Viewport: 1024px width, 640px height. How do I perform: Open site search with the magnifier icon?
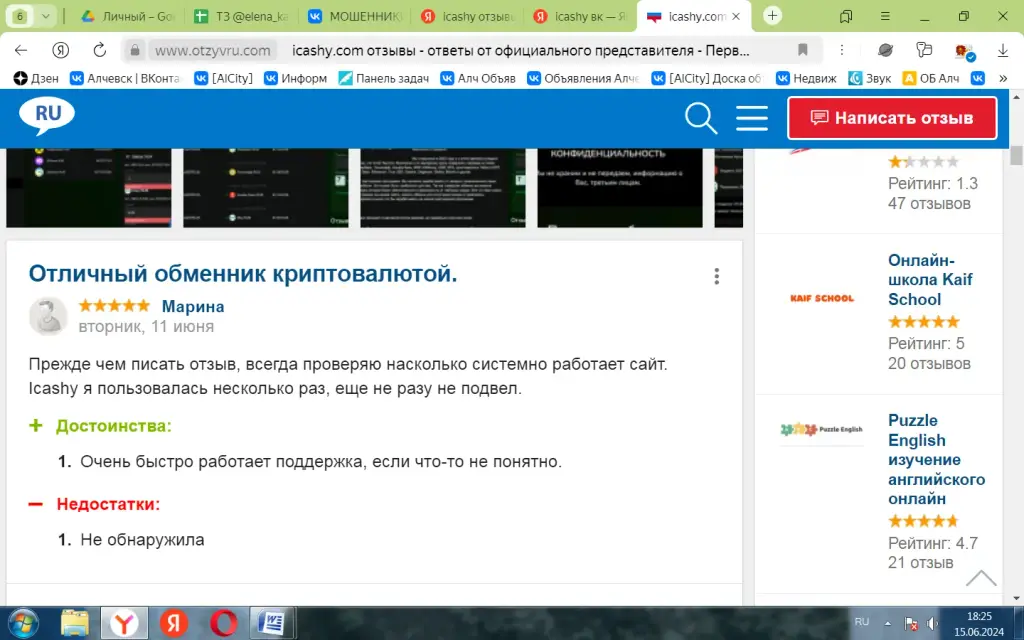tap(701, 118)
